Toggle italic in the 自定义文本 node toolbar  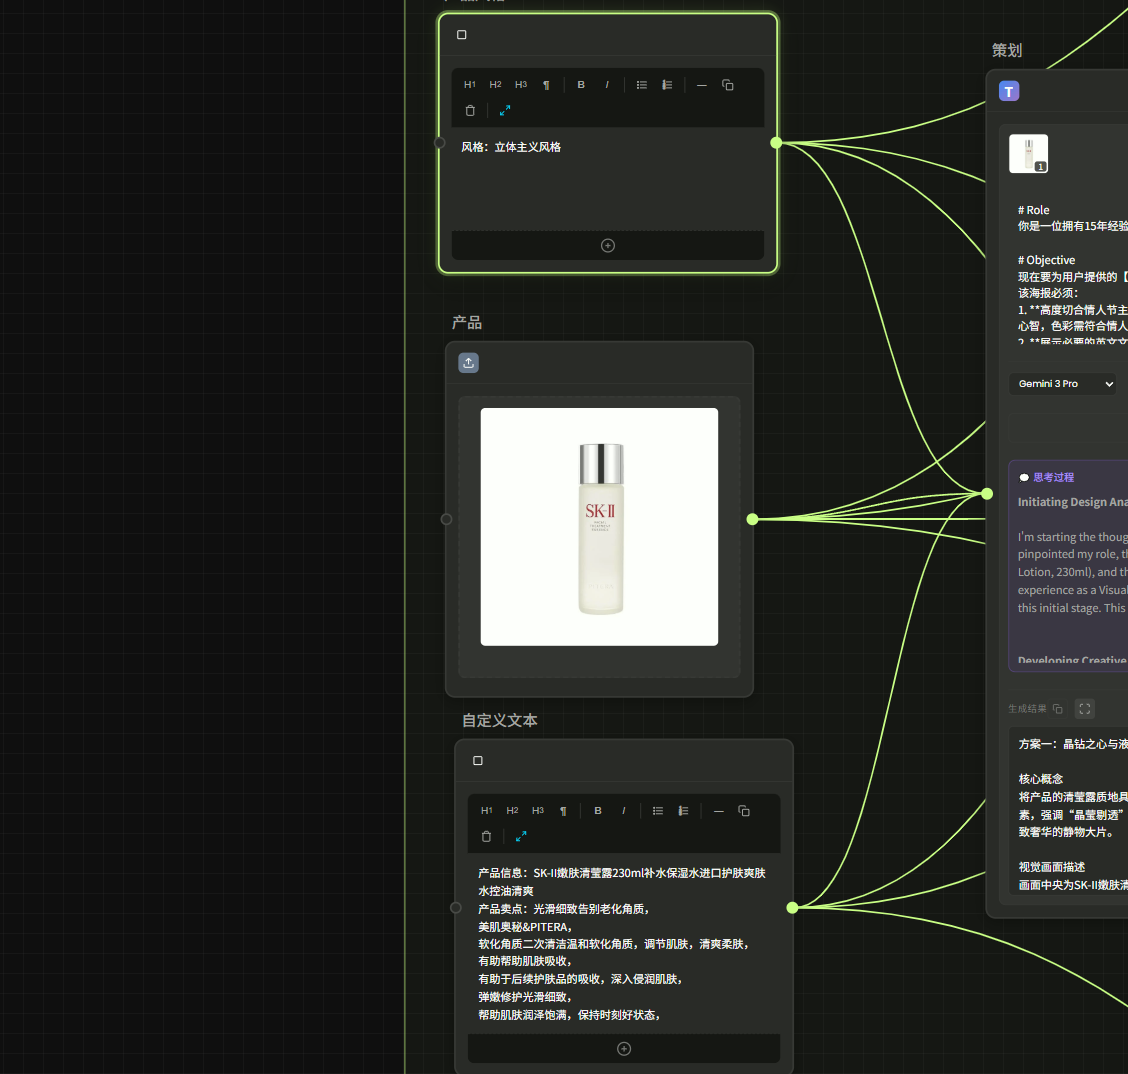(624, 811)
